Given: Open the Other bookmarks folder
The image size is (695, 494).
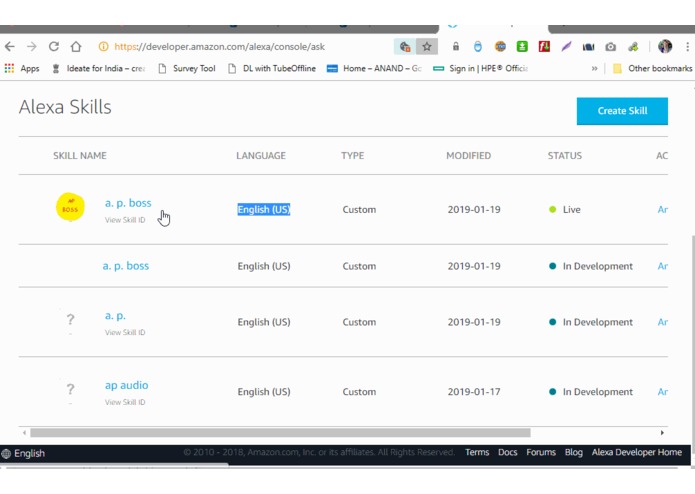Looking at the screenshot, I should [652, 69].
